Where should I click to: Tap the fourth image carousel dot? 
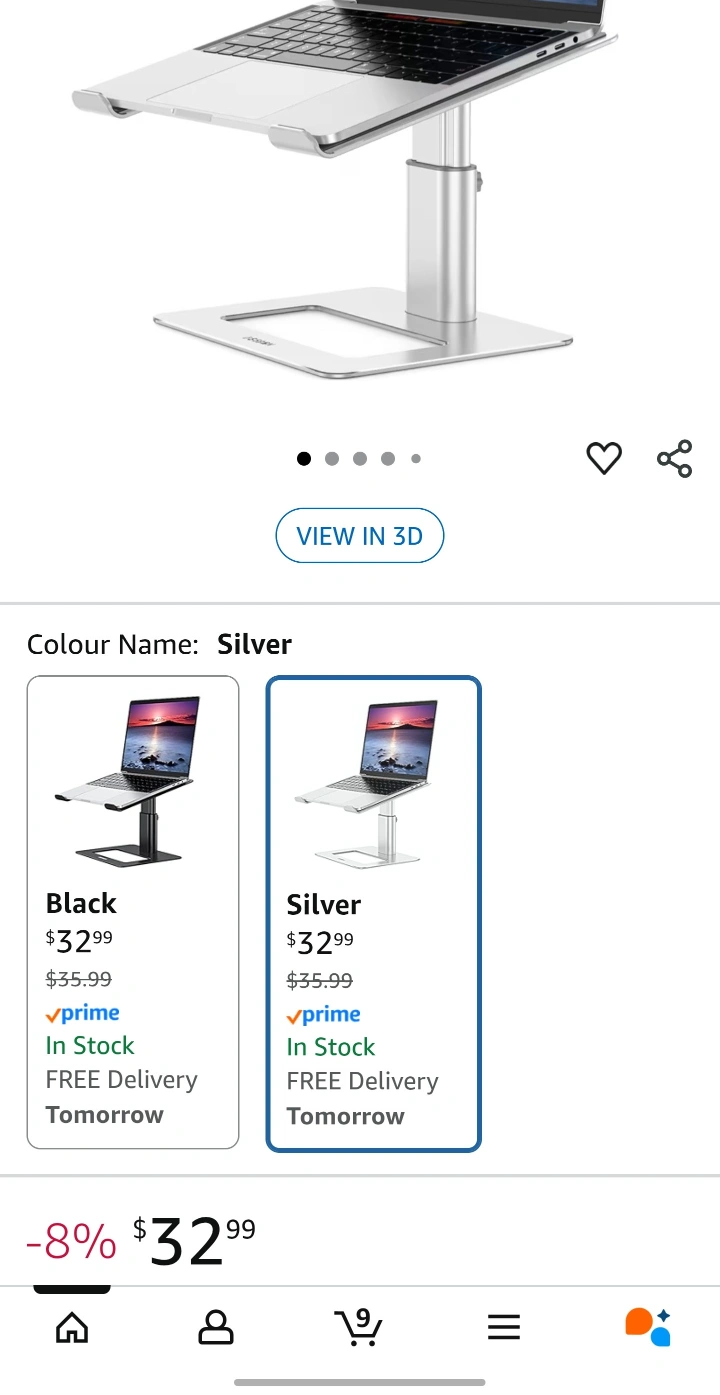click(388, 459)
